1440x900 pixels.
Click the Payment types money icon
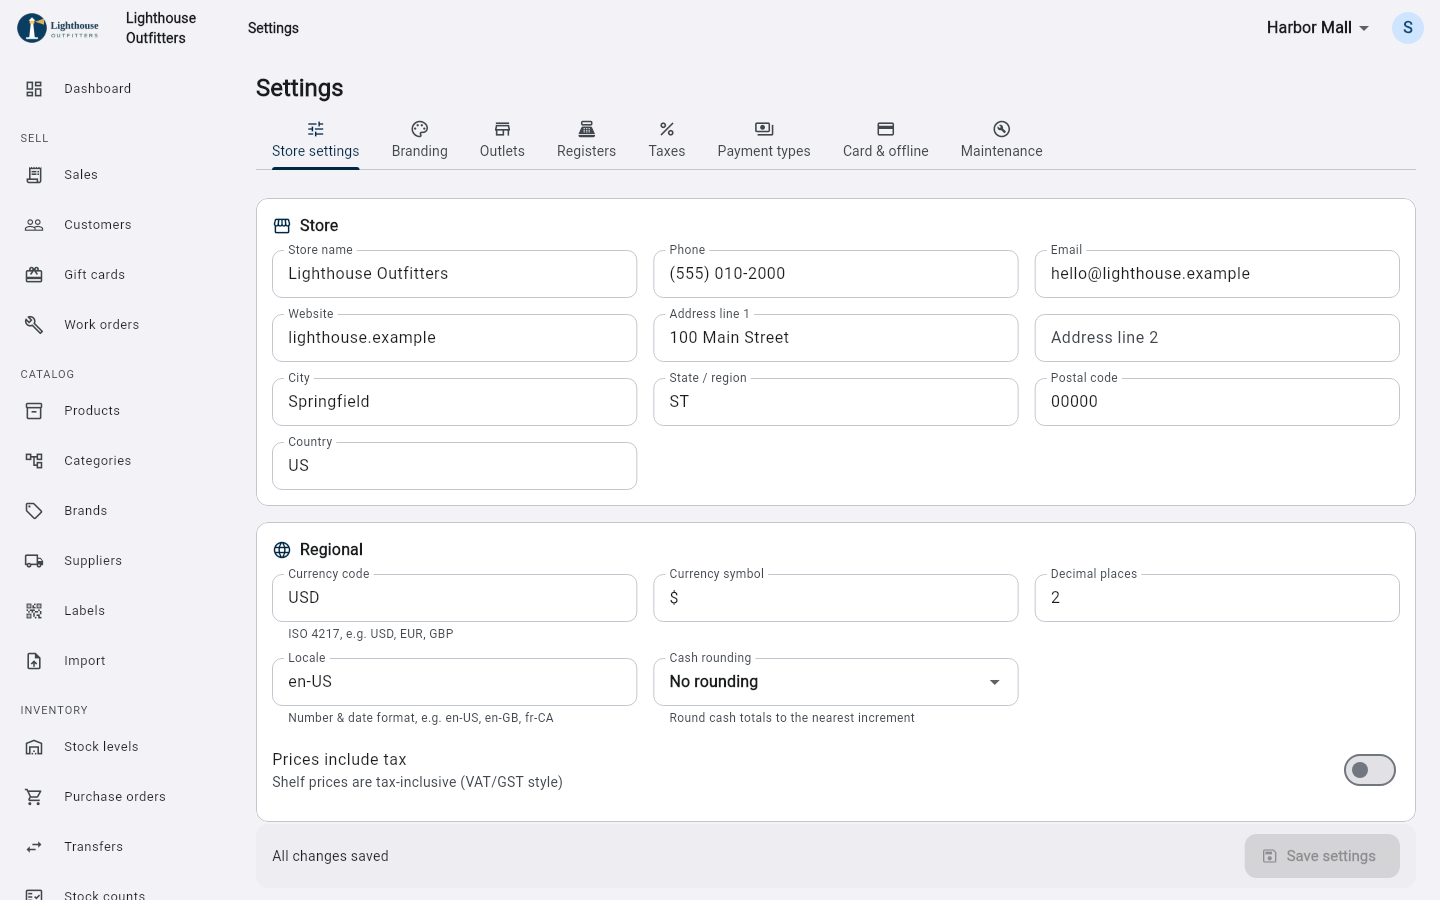tap(764, 129)
